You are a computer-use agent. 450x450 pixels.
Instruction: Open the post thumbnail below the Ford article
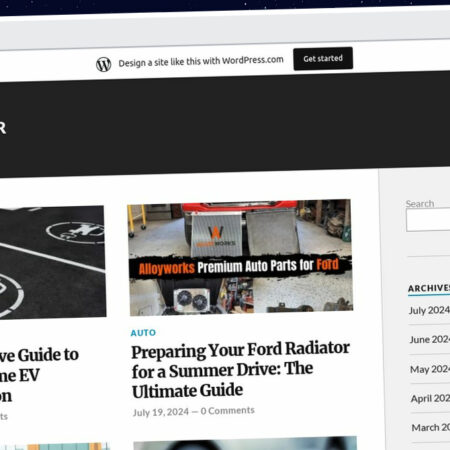click(x=245, y=443)
